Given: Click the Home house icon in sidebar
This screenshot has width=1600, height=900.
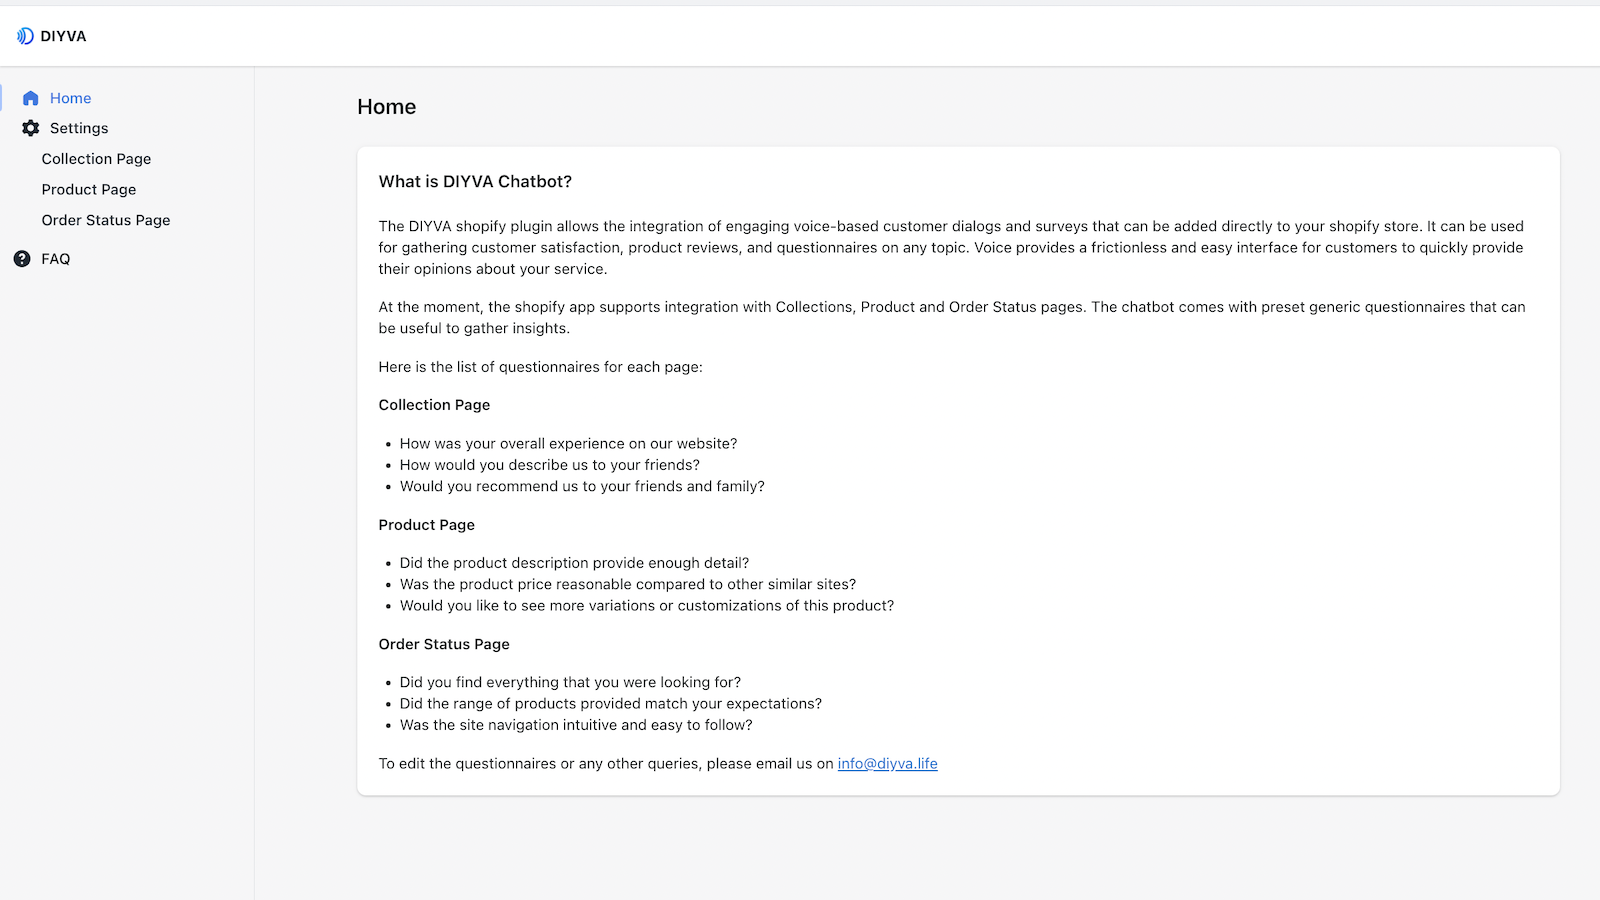Looking at the screenshot, I should pos(31,98).
